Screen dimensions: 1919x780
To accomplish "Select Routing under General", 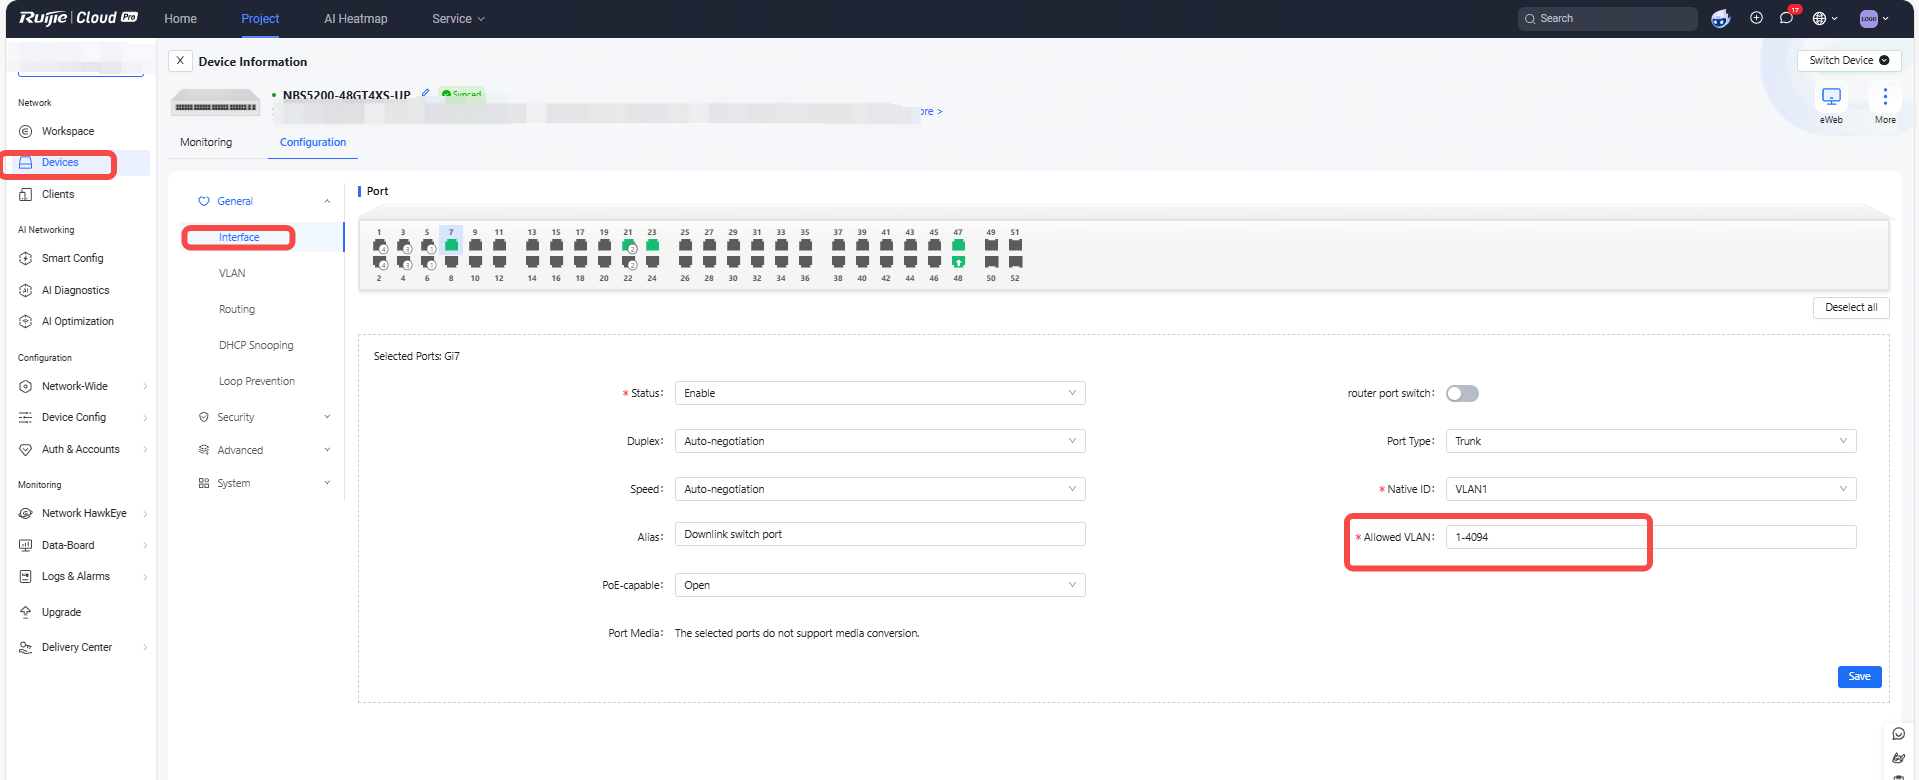I will [237, 309].
